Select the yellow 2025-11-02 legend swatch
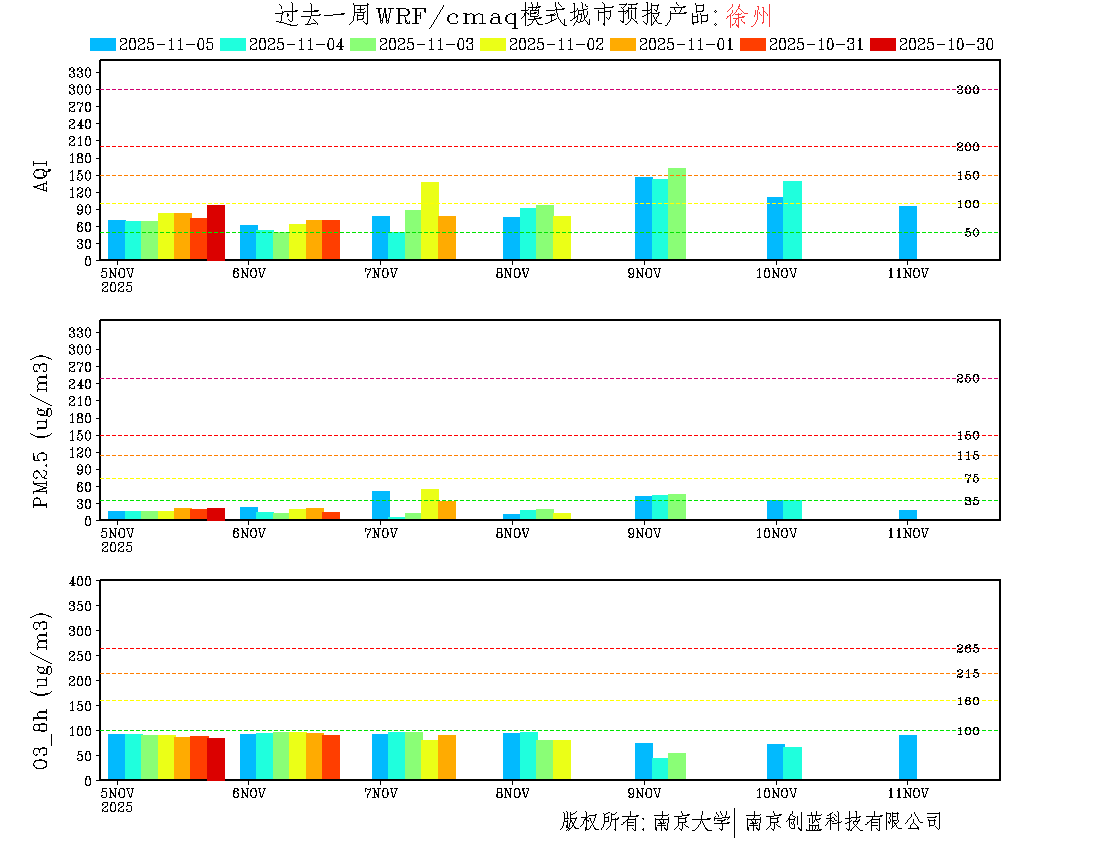Screen dimensions: 1100x850 [493, 44]
